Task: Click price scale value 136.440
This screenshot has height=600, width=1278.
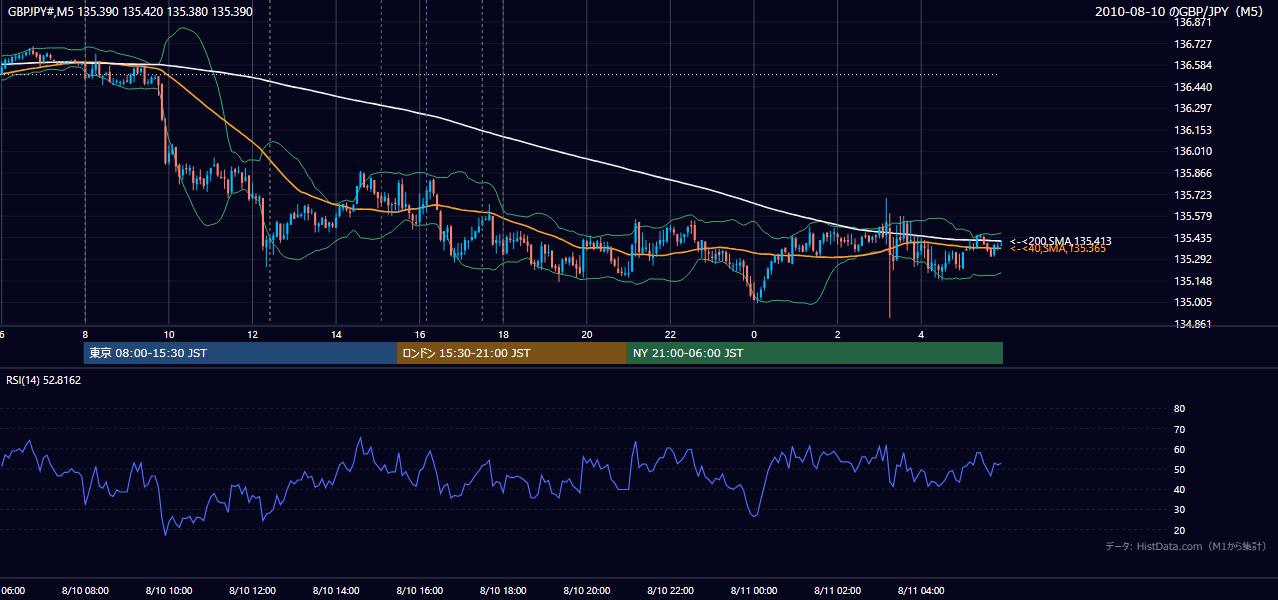Action: click(1193, 87)
